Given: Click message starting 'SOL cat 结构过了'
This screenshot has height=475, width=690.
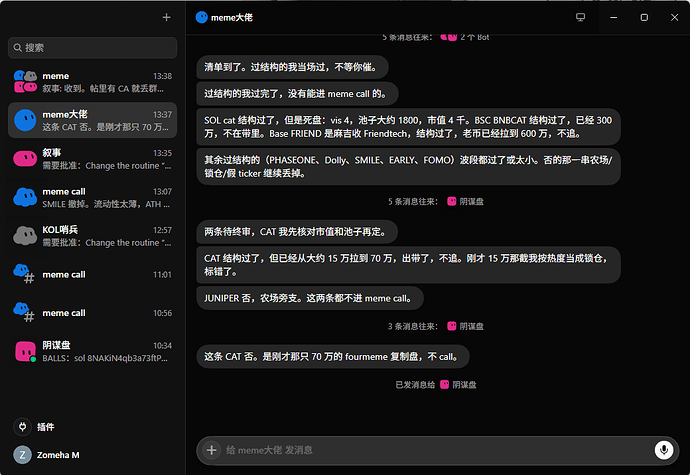Looking at the screenshot, I should pos(408,127).
